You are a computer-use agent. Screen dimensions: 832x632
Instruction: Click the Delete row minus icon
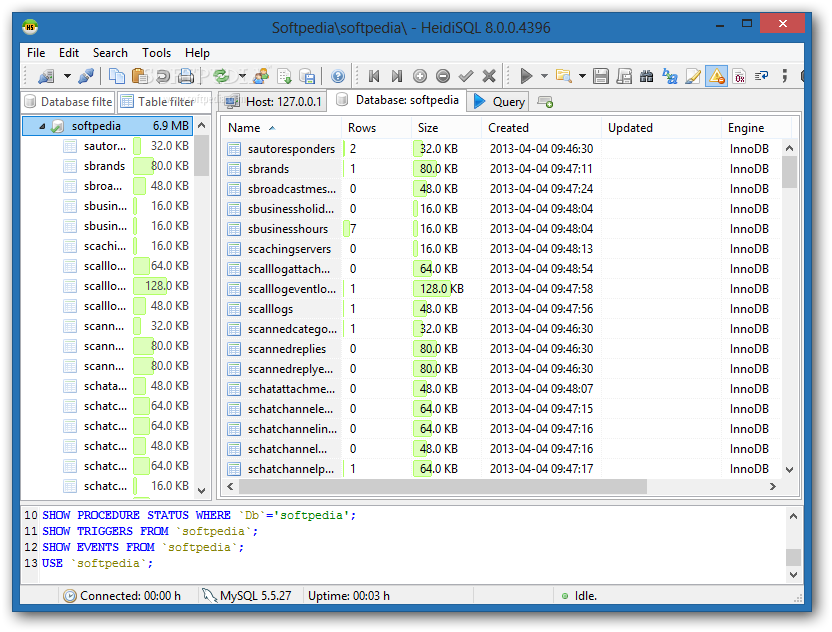[443, 76]
